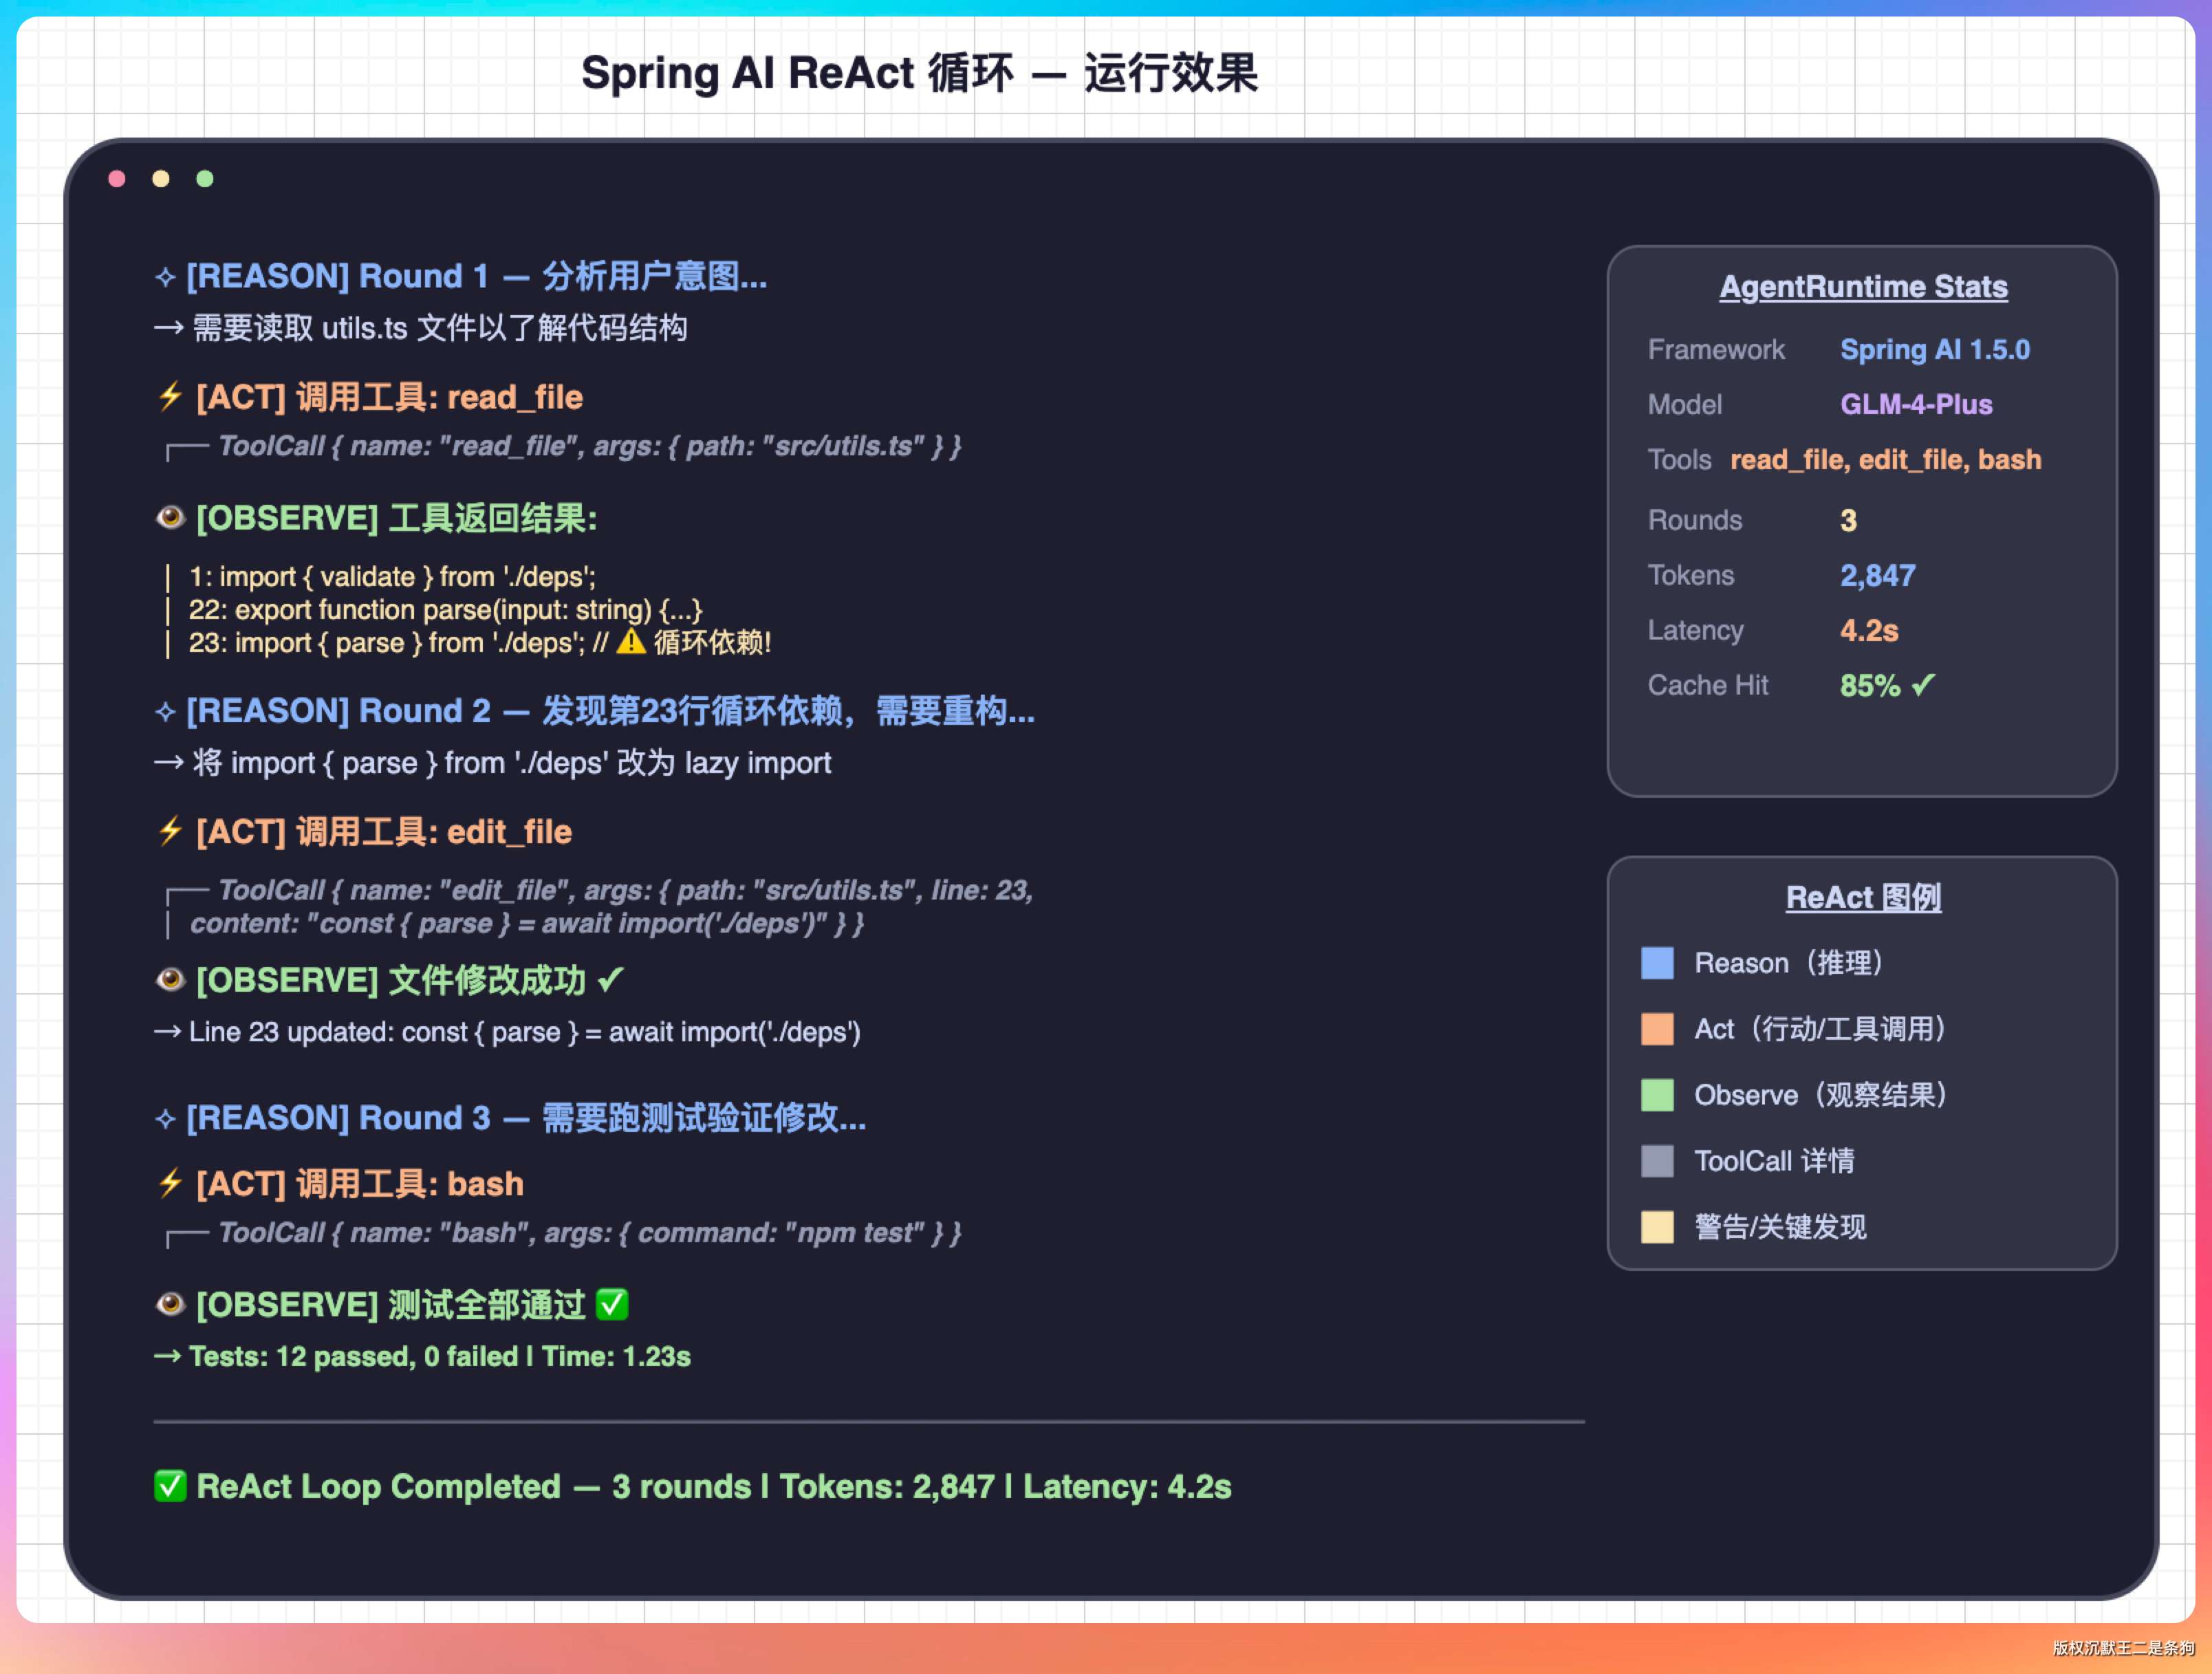Viewport: 2212px width, 1674px height.
Task: Click the AgentRuntime Stats heading
Action: 1863,287
